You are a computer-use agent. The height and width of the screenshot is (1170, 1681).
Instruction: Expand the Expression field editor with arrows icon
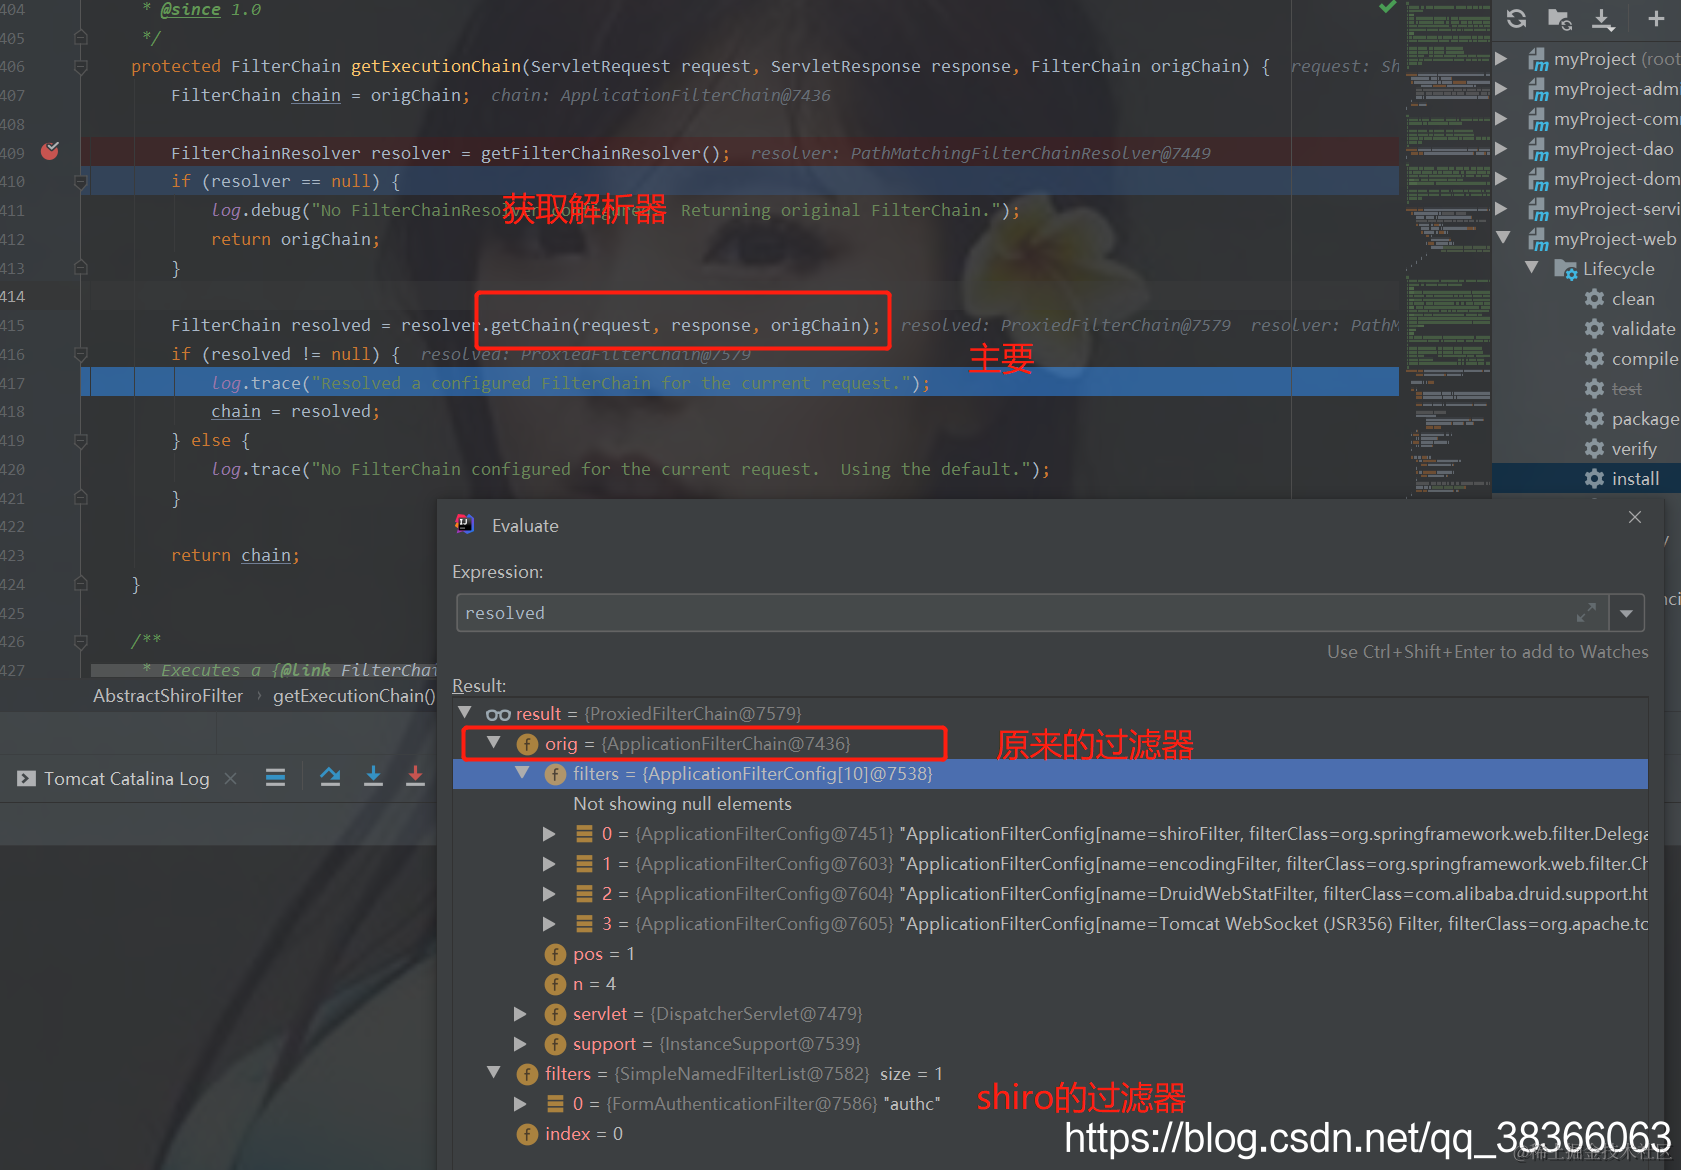(x=1586, y=612)
